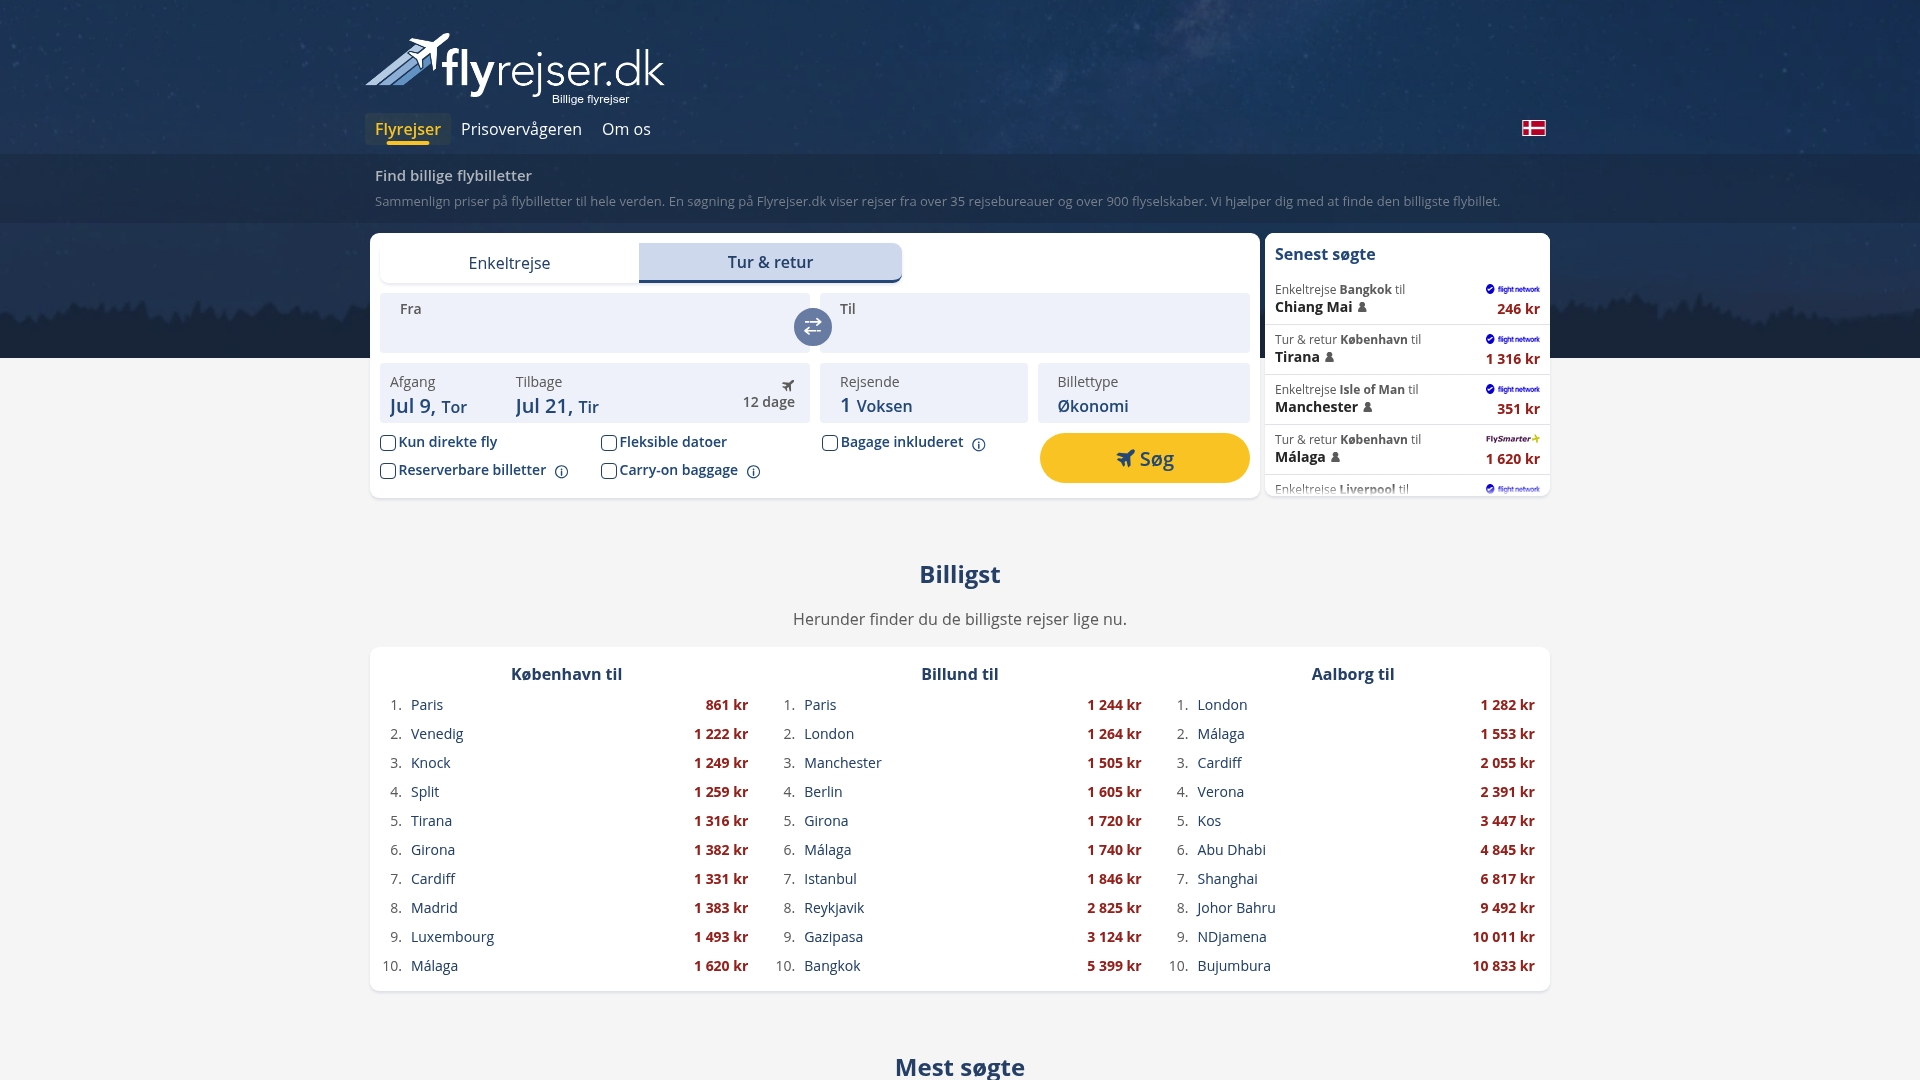Open København to Venedig deal
The image size is (1920, 1080).
coord(566,734)
